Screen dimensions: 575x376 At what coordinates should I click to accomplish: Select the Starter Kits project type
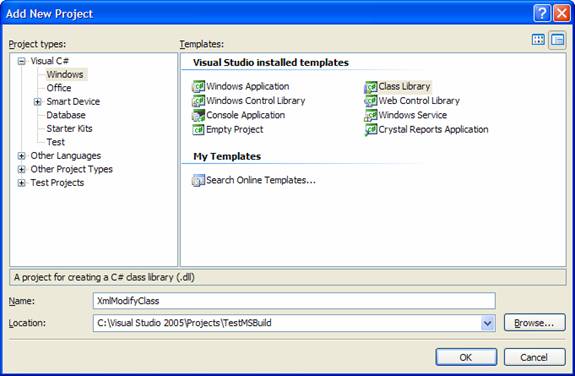[x=69, y=129]
